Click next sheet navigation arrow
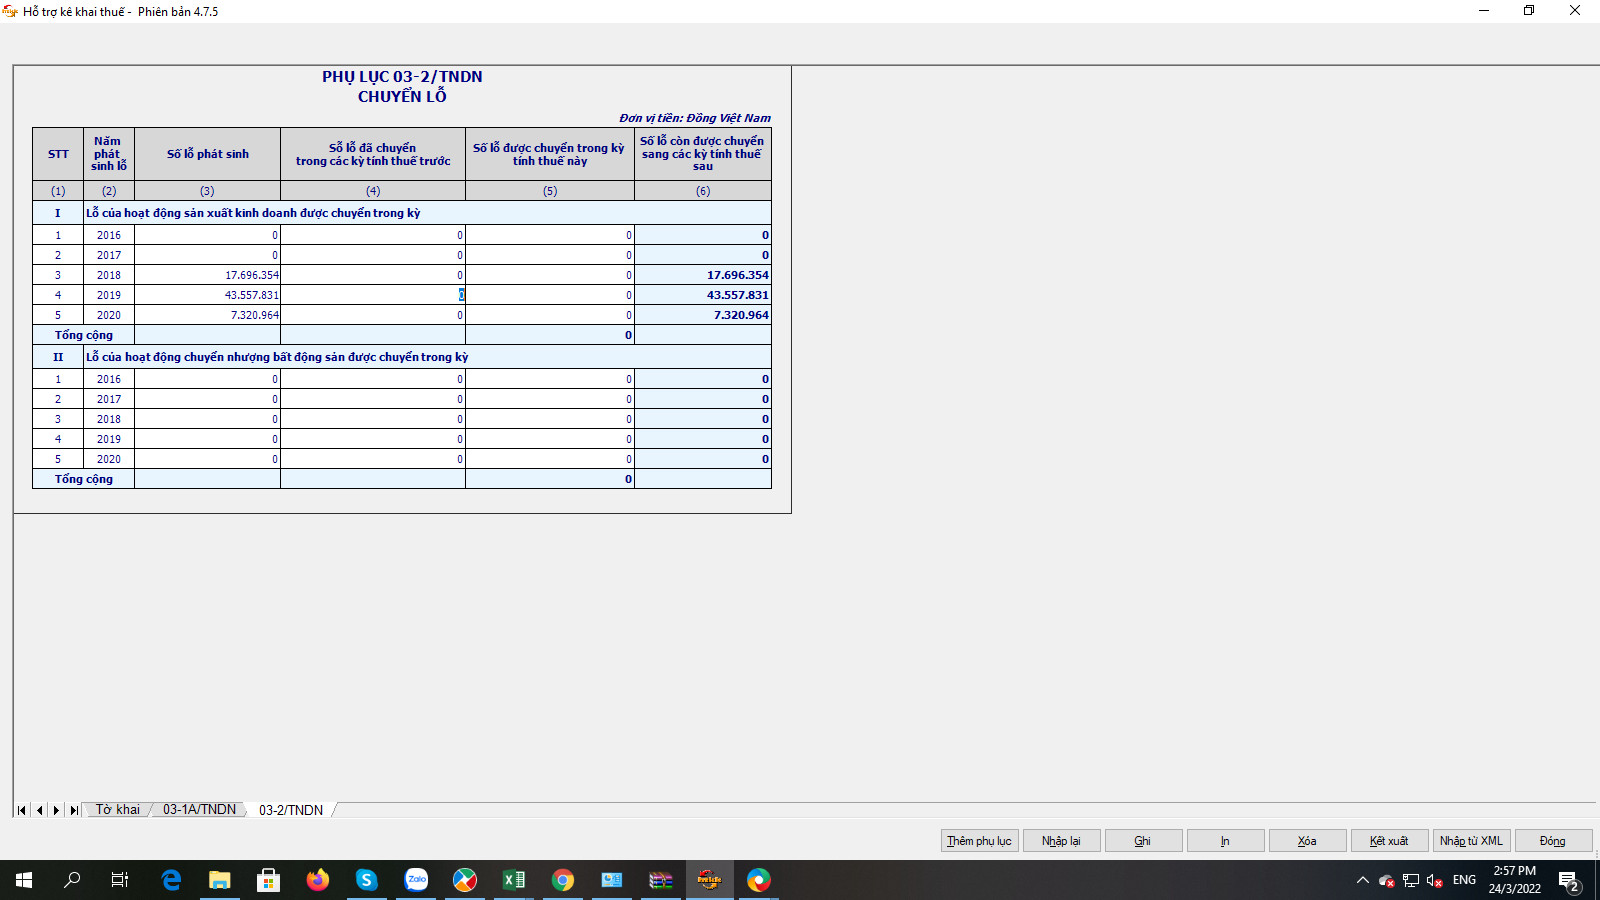This screenshot has height=900, width=1600. [56, 810]
